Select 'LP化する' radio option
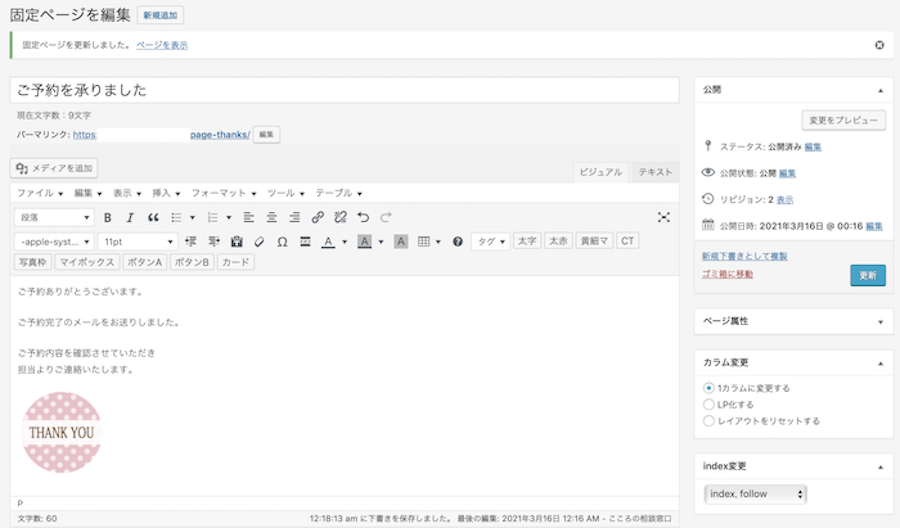This screenshot has height=528, width=900. 709,405
